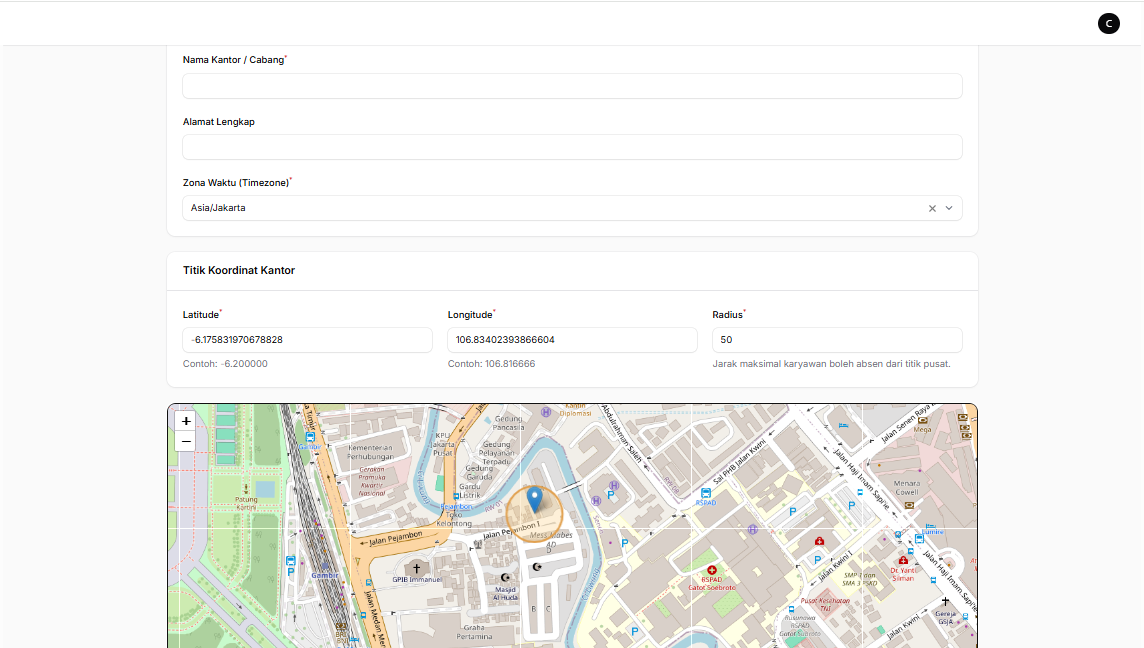Viewport: 1144px width, 648px height.
Task: Click the hospital icon near Dr. Yanti Siiman
Action: pyautogui.click(x=904, y=561)
